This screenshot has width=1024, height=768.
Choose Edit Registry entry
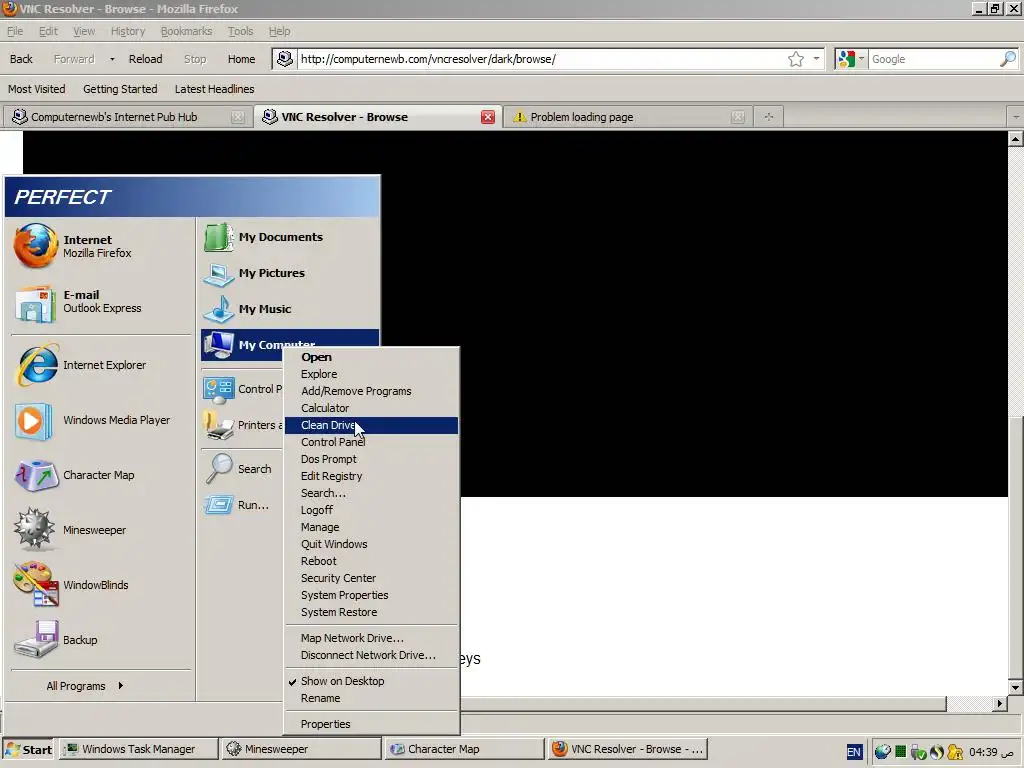pos(372,476)
